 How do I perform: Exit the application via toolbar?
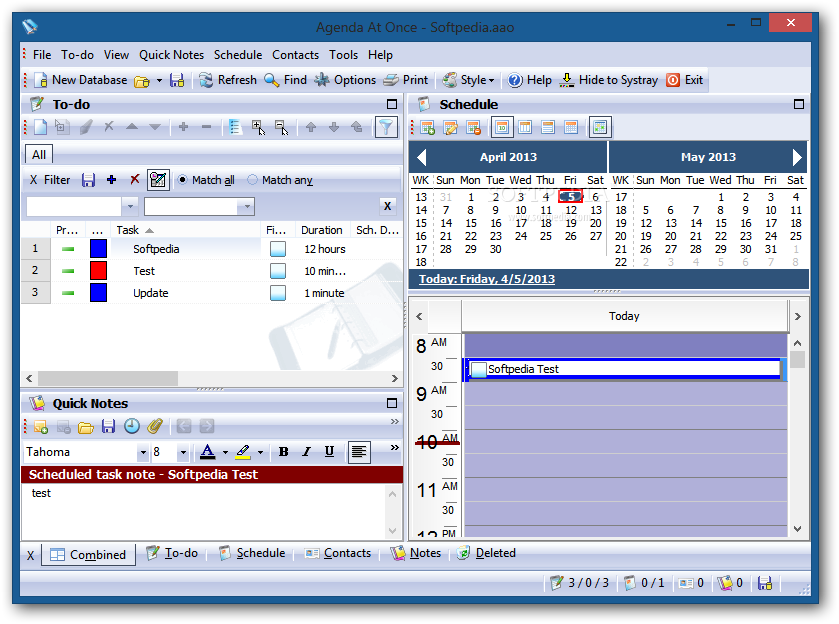tap(684, 80)
